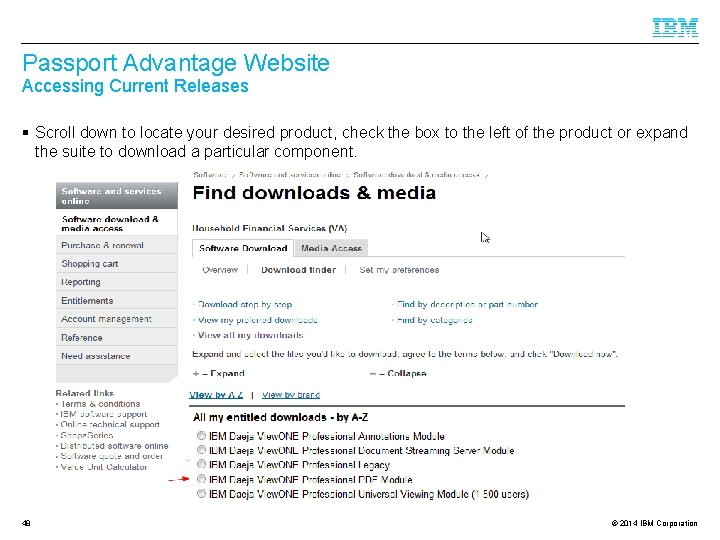This screenshot has height=540, width=720.
Task: Click the IBM logo
Action: tap(675, 27)
